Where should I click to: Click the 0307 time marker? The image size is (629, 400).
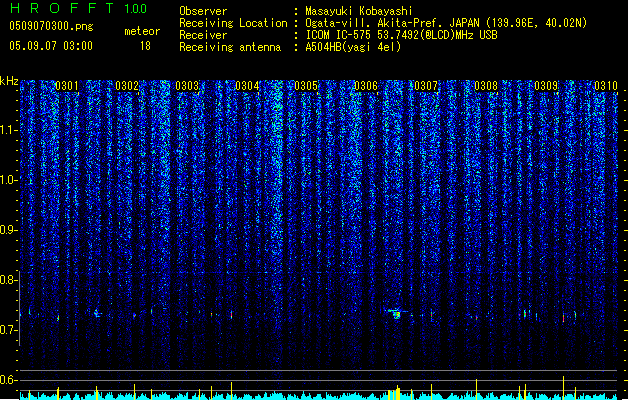426,86
